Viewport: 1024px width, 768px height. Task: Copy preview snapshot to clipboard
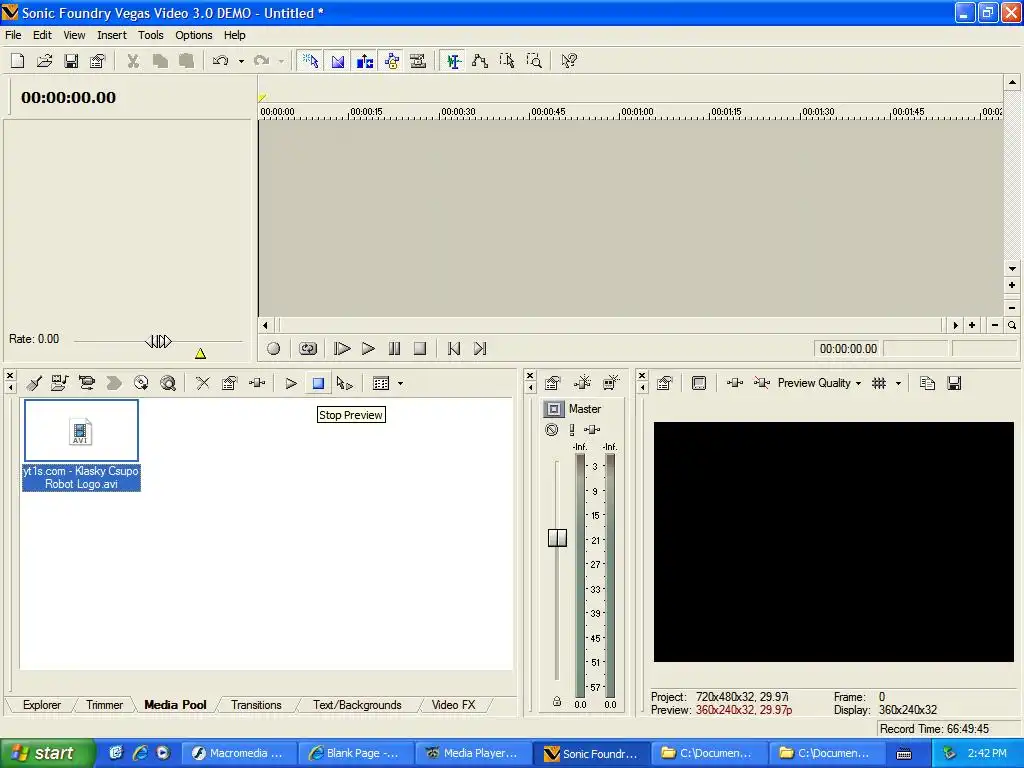point(927,383)
